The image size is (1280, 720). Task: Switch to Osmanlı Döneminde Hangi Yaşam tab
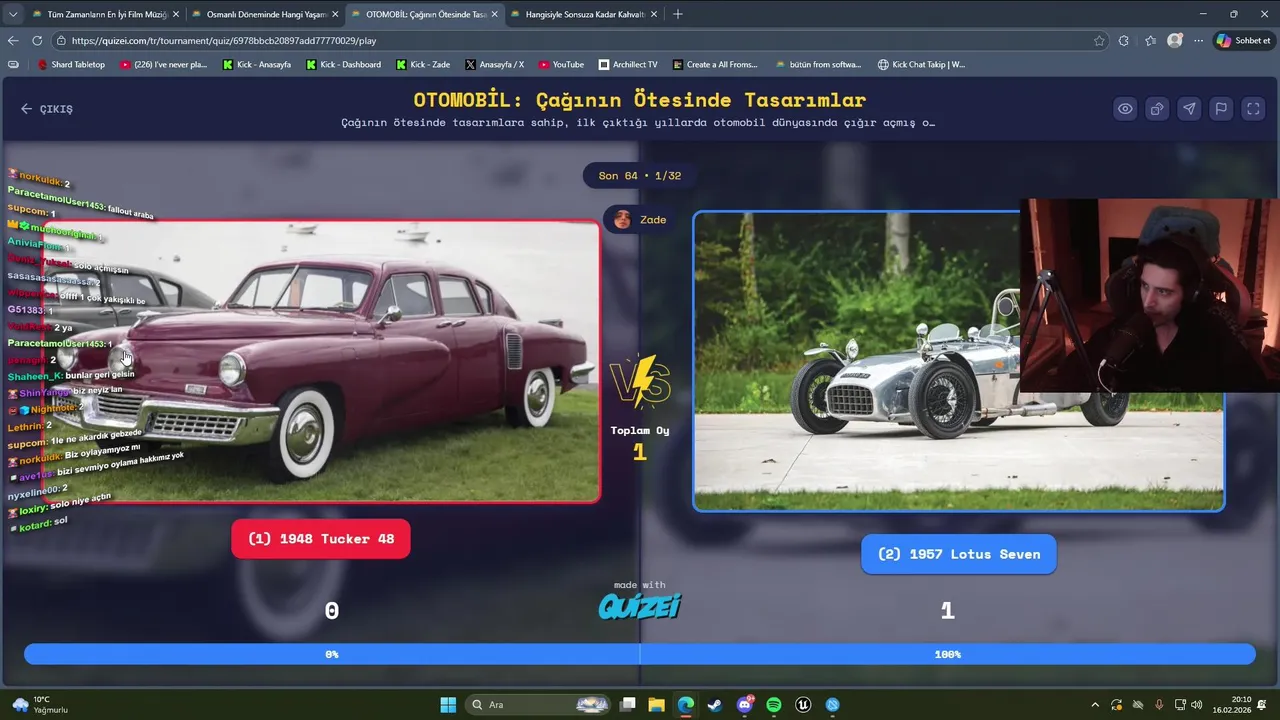[x=266, y=14]
